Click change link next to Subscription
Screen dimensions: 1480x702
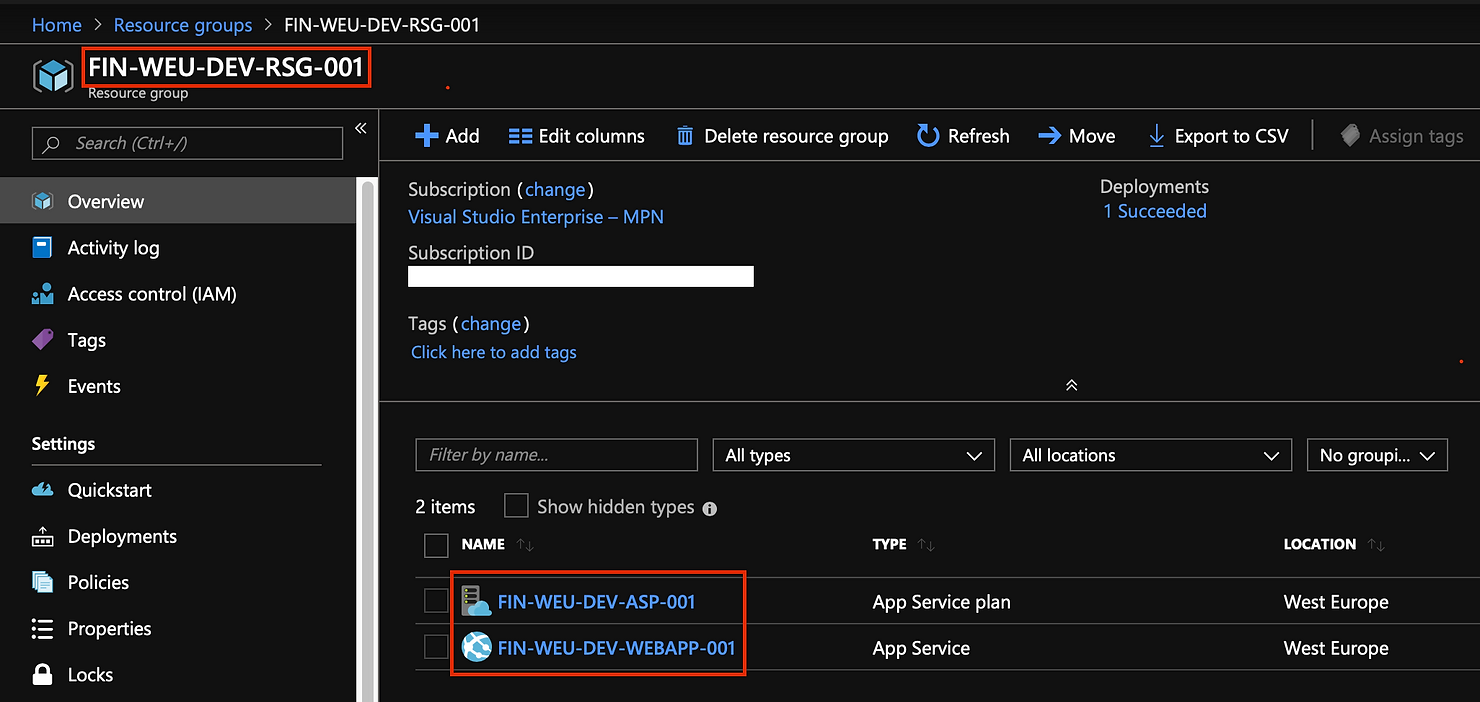pyautogui.click(x=555, y=189)
